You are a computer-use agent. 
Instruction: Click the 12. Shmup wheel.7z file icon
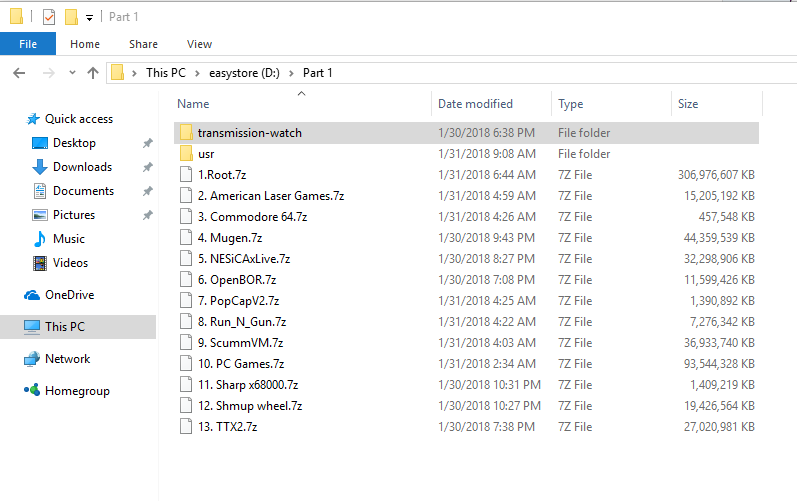click(186, 405)
